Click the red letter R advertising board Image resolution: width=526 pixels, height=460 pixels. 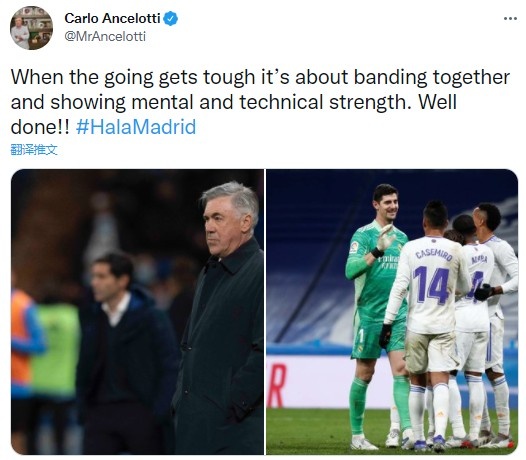click(x=277, y=386)
